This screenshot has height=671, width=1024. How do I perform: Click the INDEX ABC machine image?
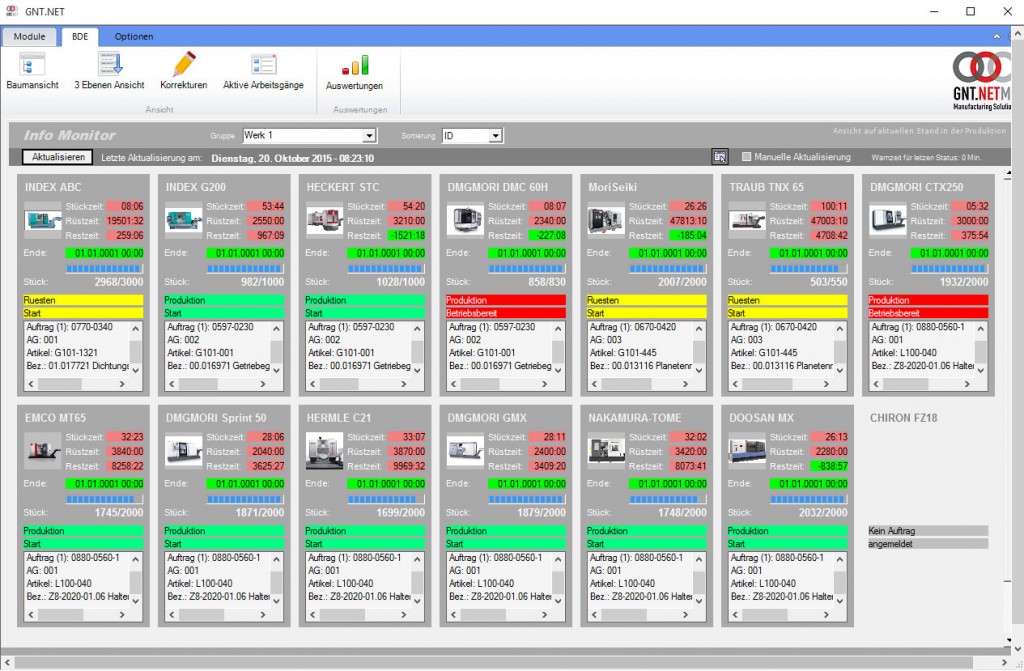pyautogui.click(x=43, y=220)
